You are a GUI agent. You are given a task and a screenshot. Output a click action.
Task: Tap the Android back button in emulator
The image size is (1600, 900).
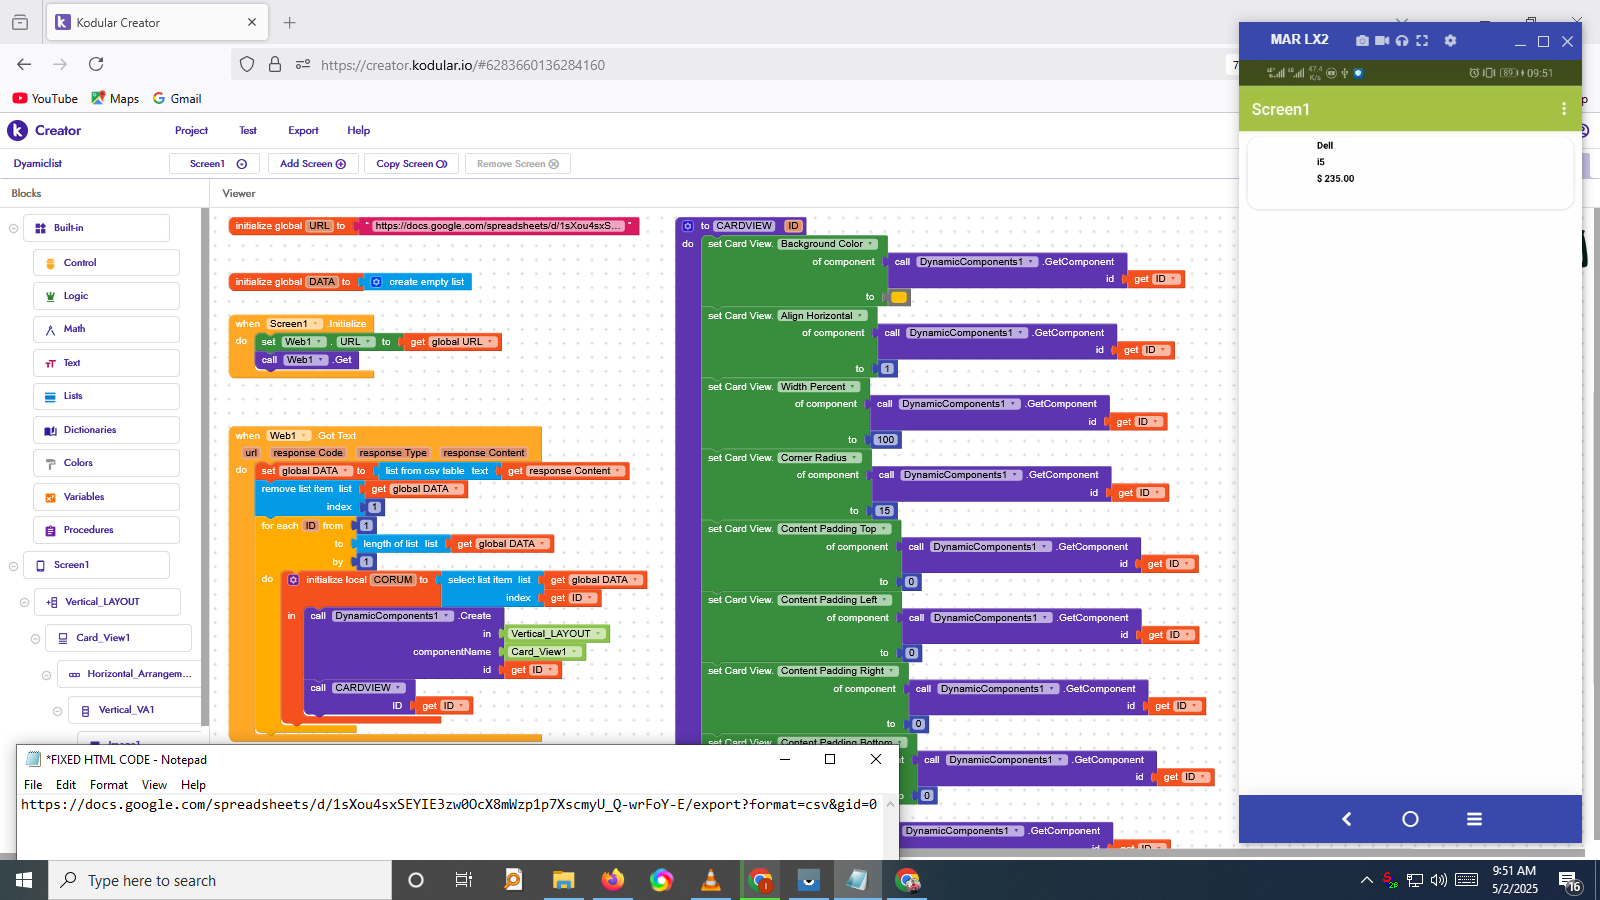coord(1347,819)
